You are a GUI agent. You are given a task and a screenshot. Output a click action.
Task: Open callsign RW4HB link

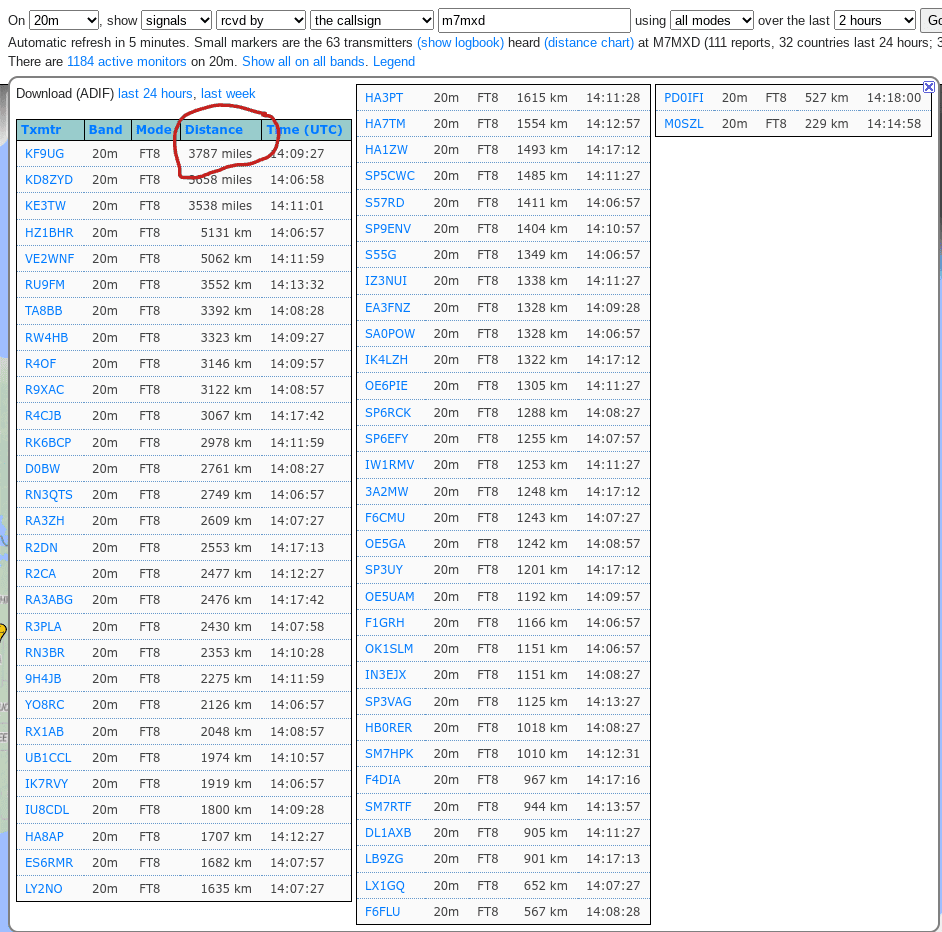[46, 338]
